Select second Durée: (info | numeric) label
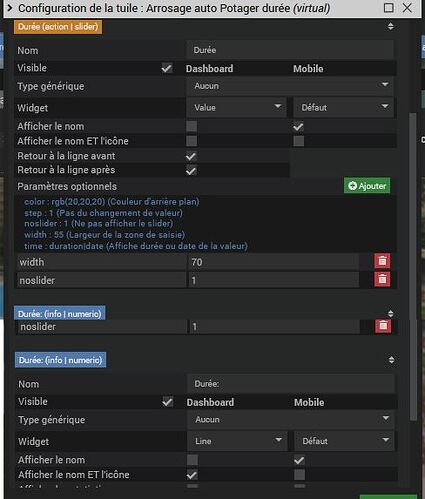Viewport: 425px width, 499px height. point(60,360)
